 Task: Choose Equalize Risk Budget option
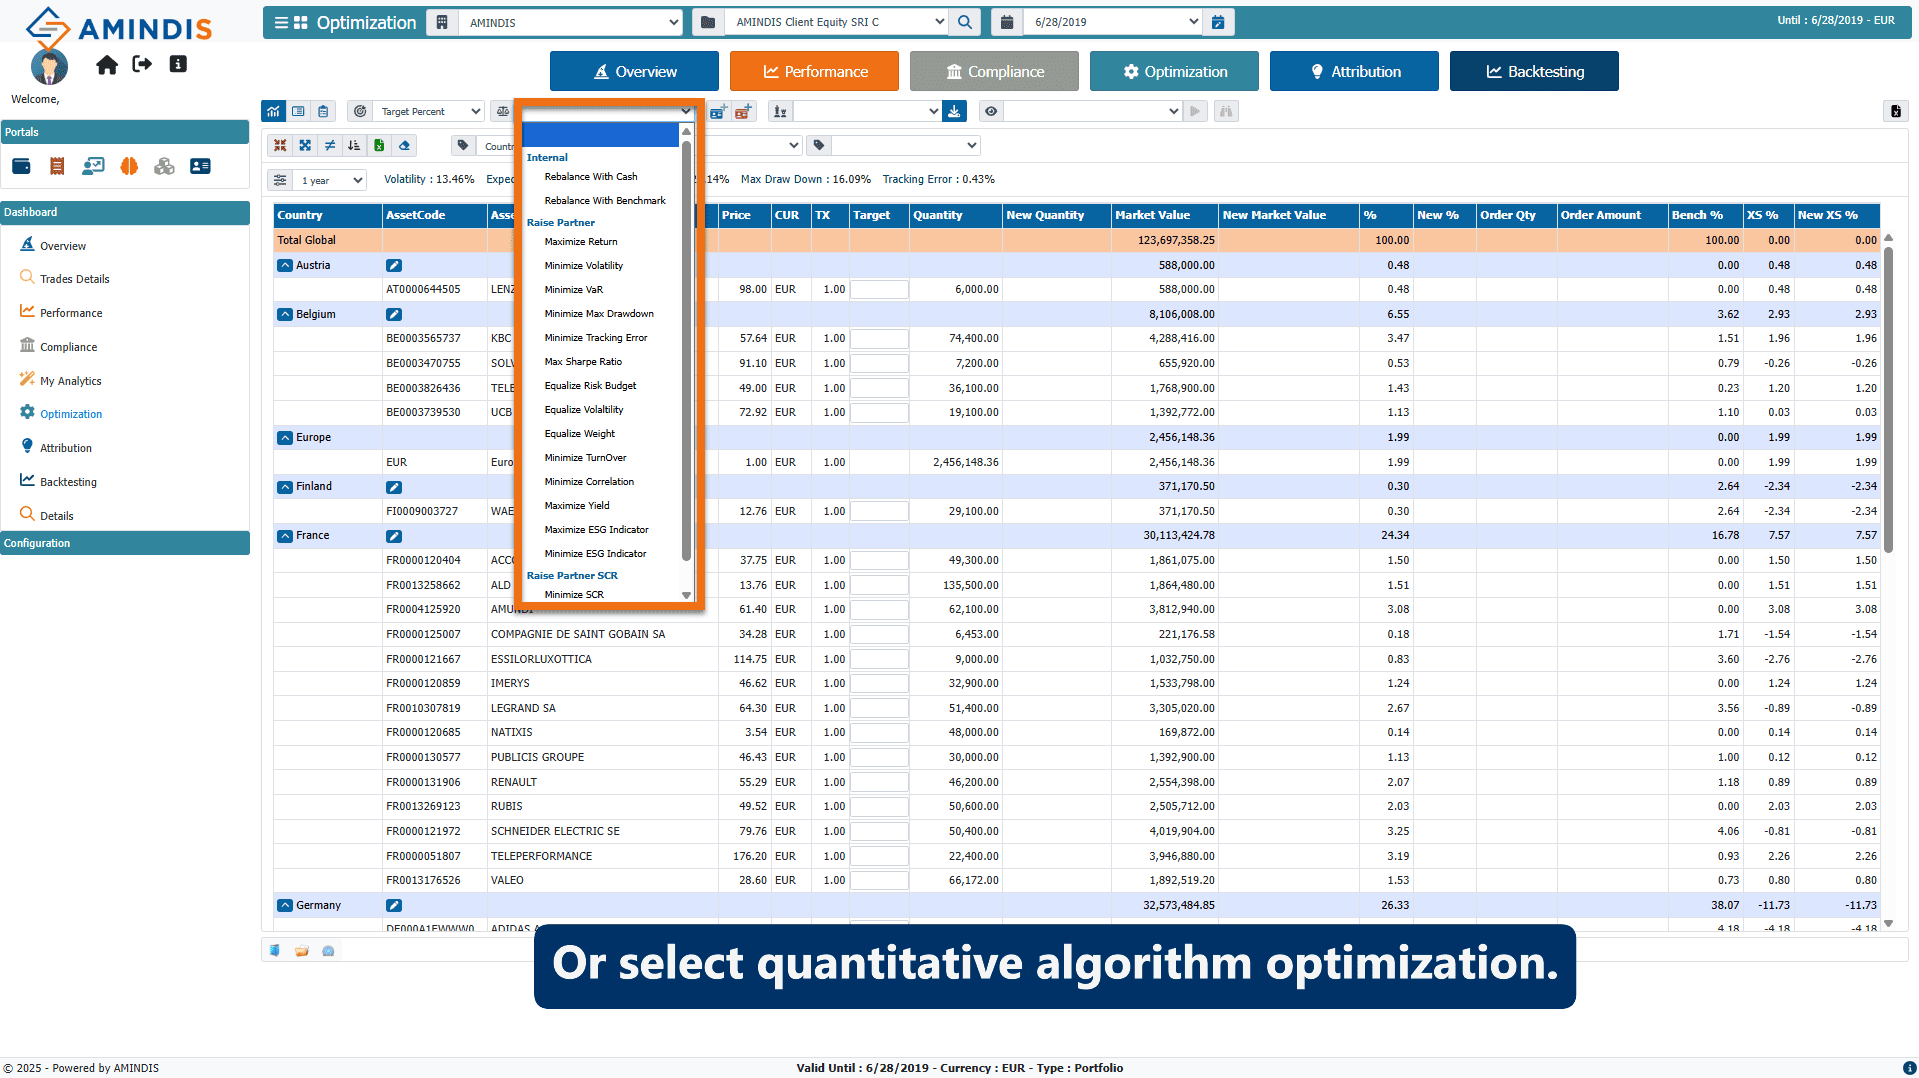coord(590,386)
